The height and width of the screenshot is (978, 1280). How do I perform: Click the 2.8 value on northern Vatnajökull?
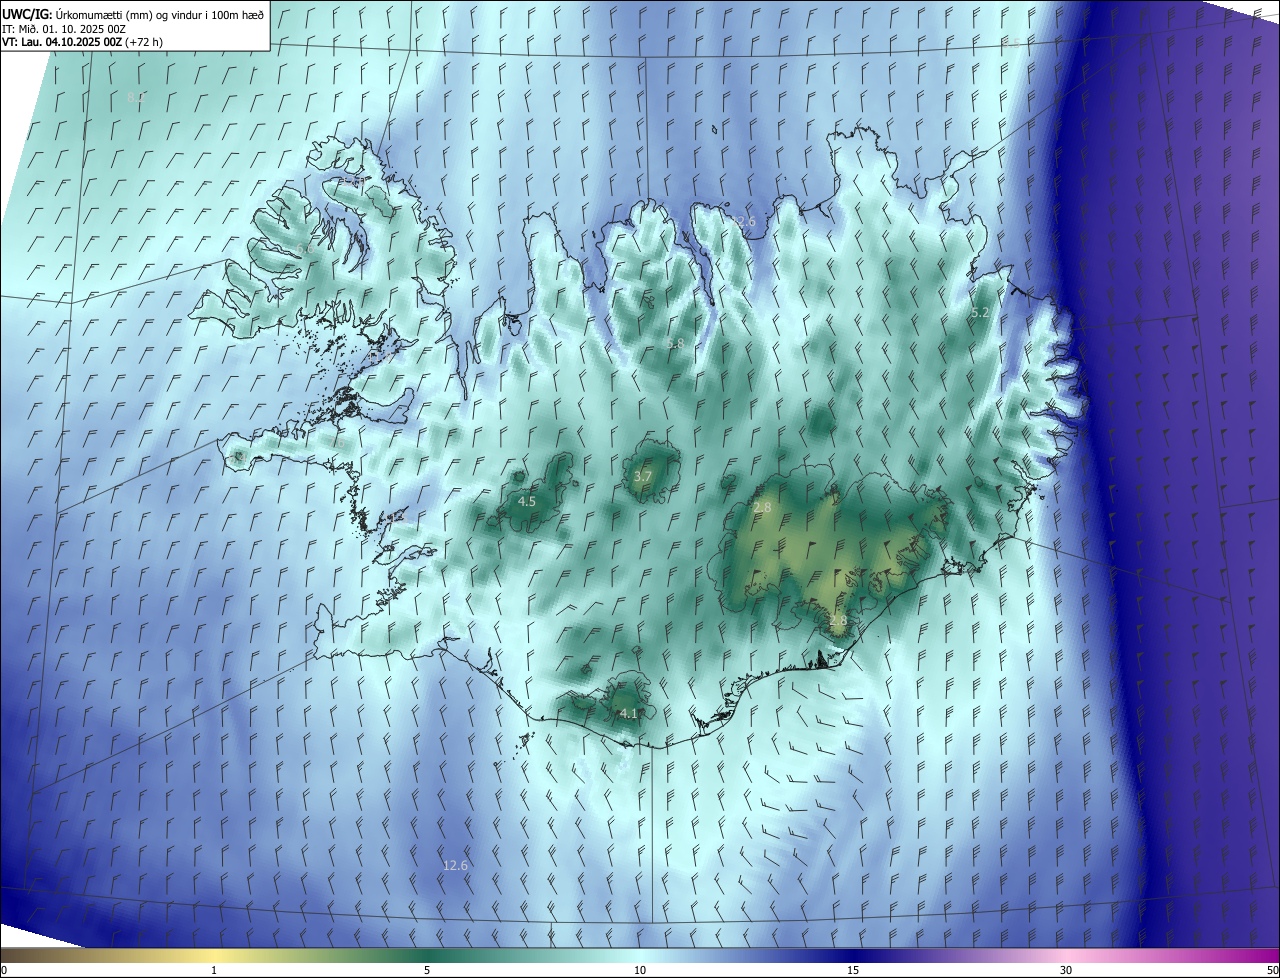click(x=762, y=508)
